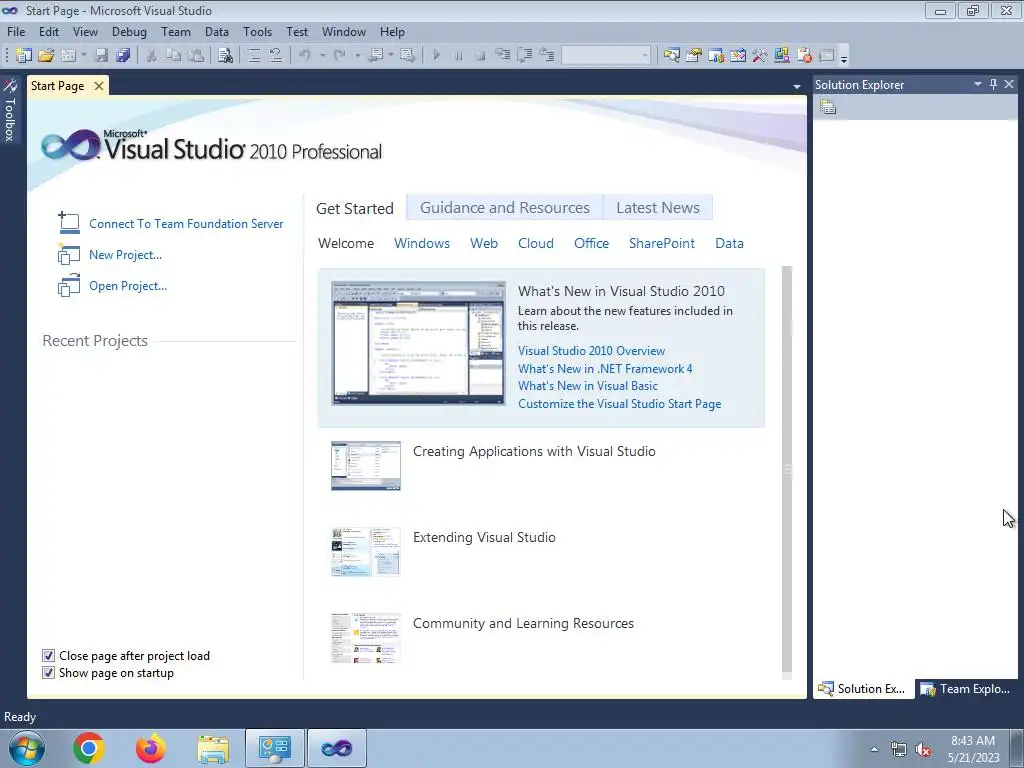Close the Start Page document tab

[99, 86]
